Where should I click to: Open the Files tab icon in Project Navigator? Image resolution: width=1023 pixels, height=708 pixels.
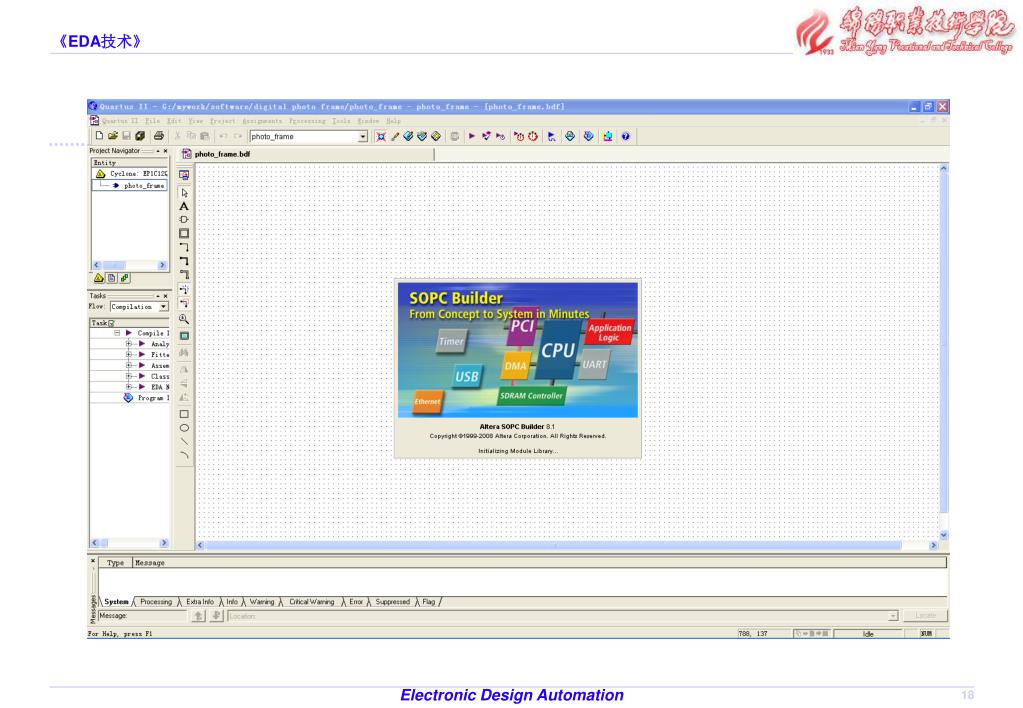point(112,278)
